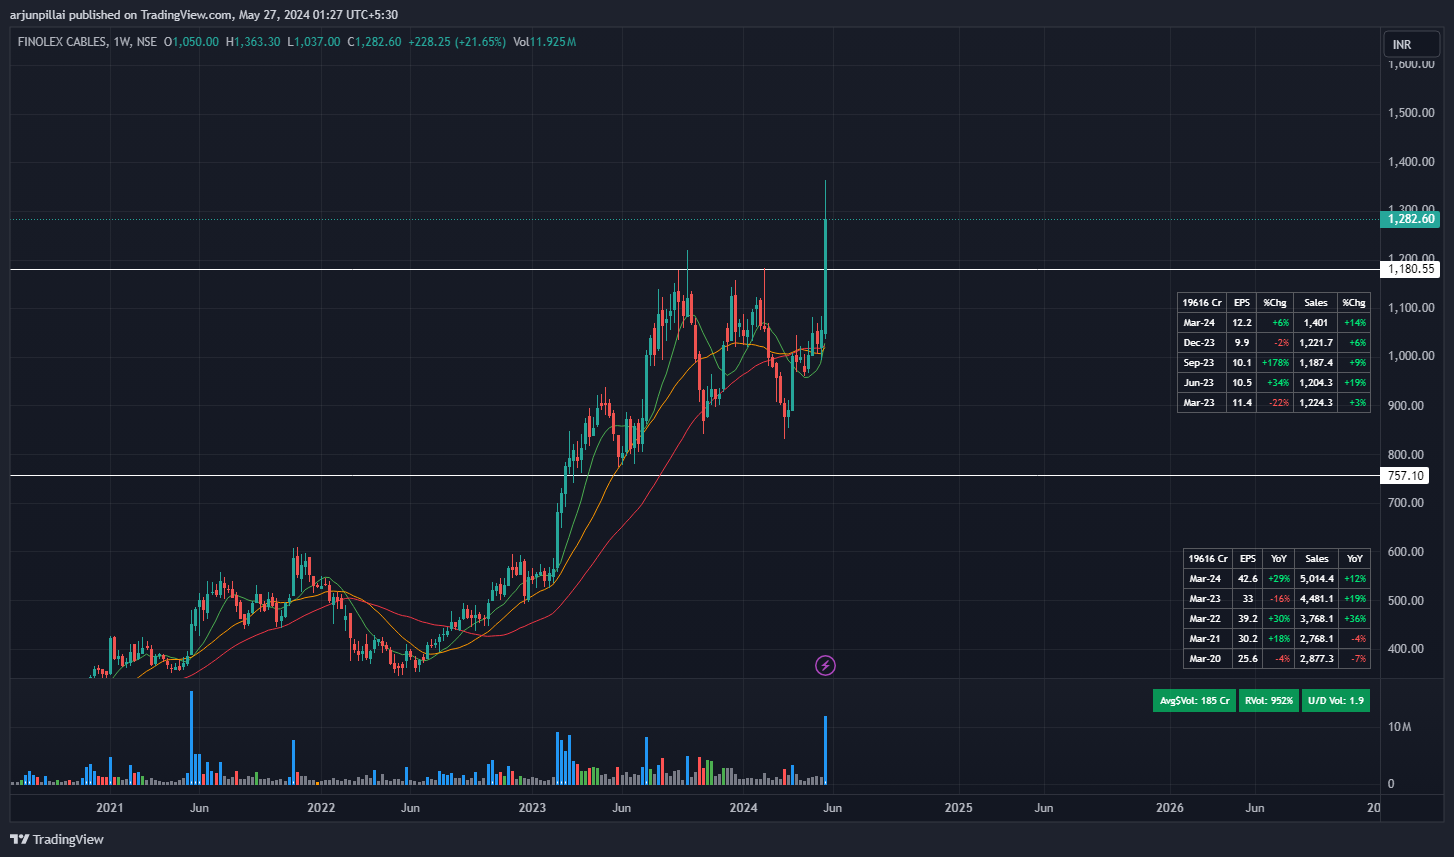The height and width of the screenshot is (857, 1454).
Task: Open the TradingView logo link
Action: click(57, 839)
